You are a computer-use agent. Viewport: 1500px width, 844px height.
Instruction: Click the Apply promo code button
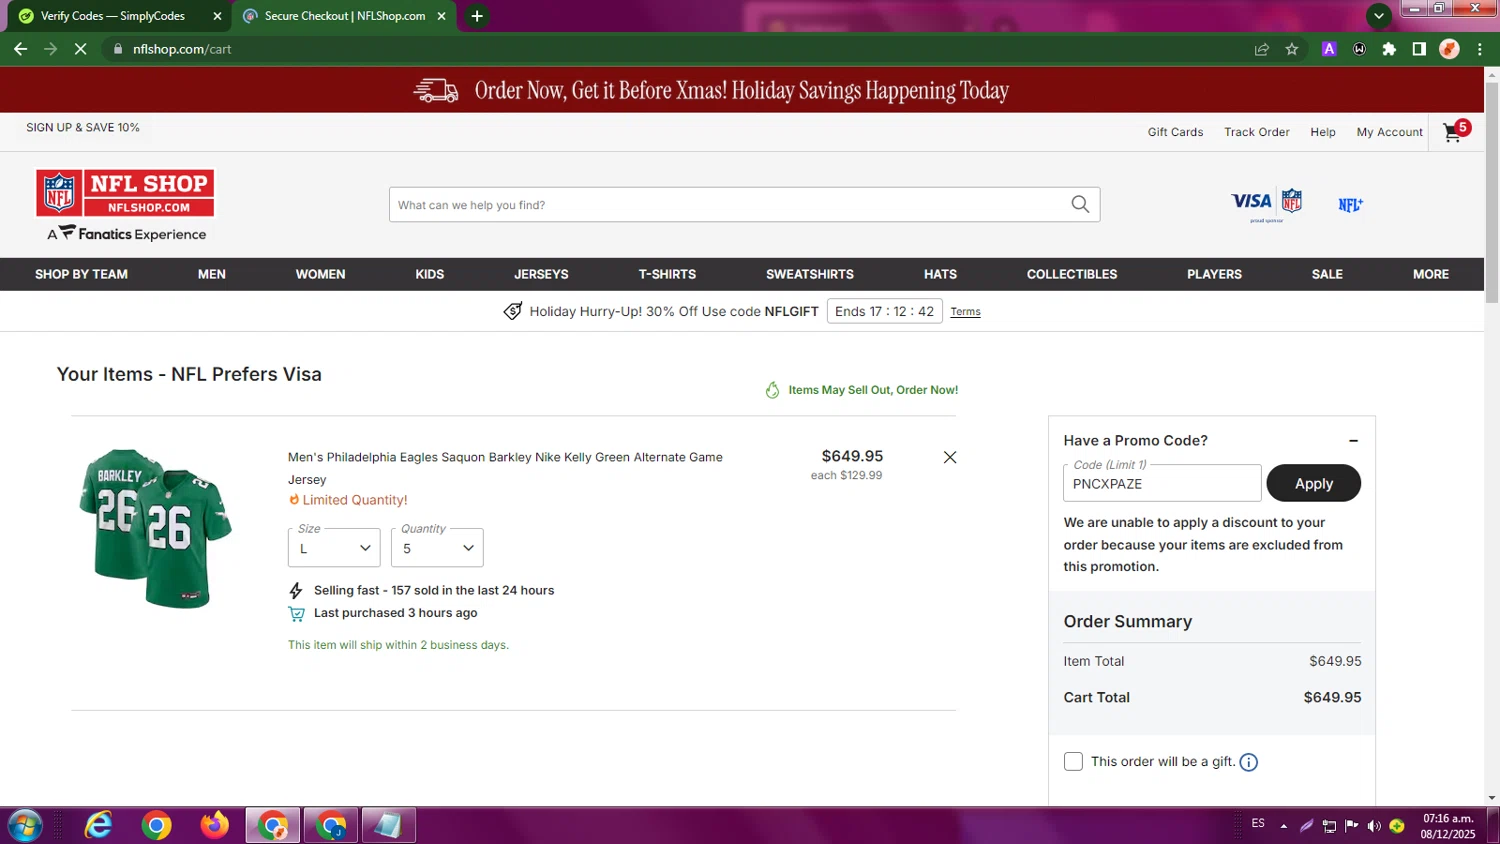click(1314, 483)
